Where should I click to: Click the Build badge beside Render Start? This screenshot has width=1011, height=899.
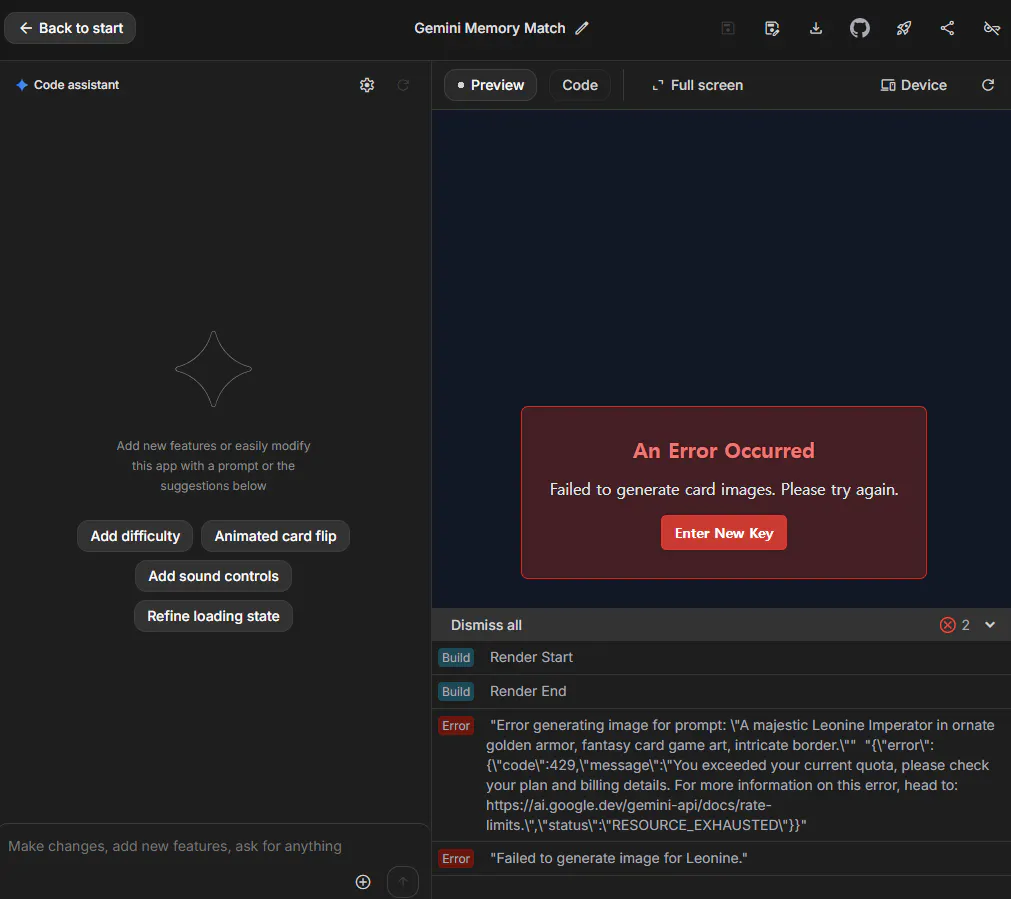tap(456, 657)
